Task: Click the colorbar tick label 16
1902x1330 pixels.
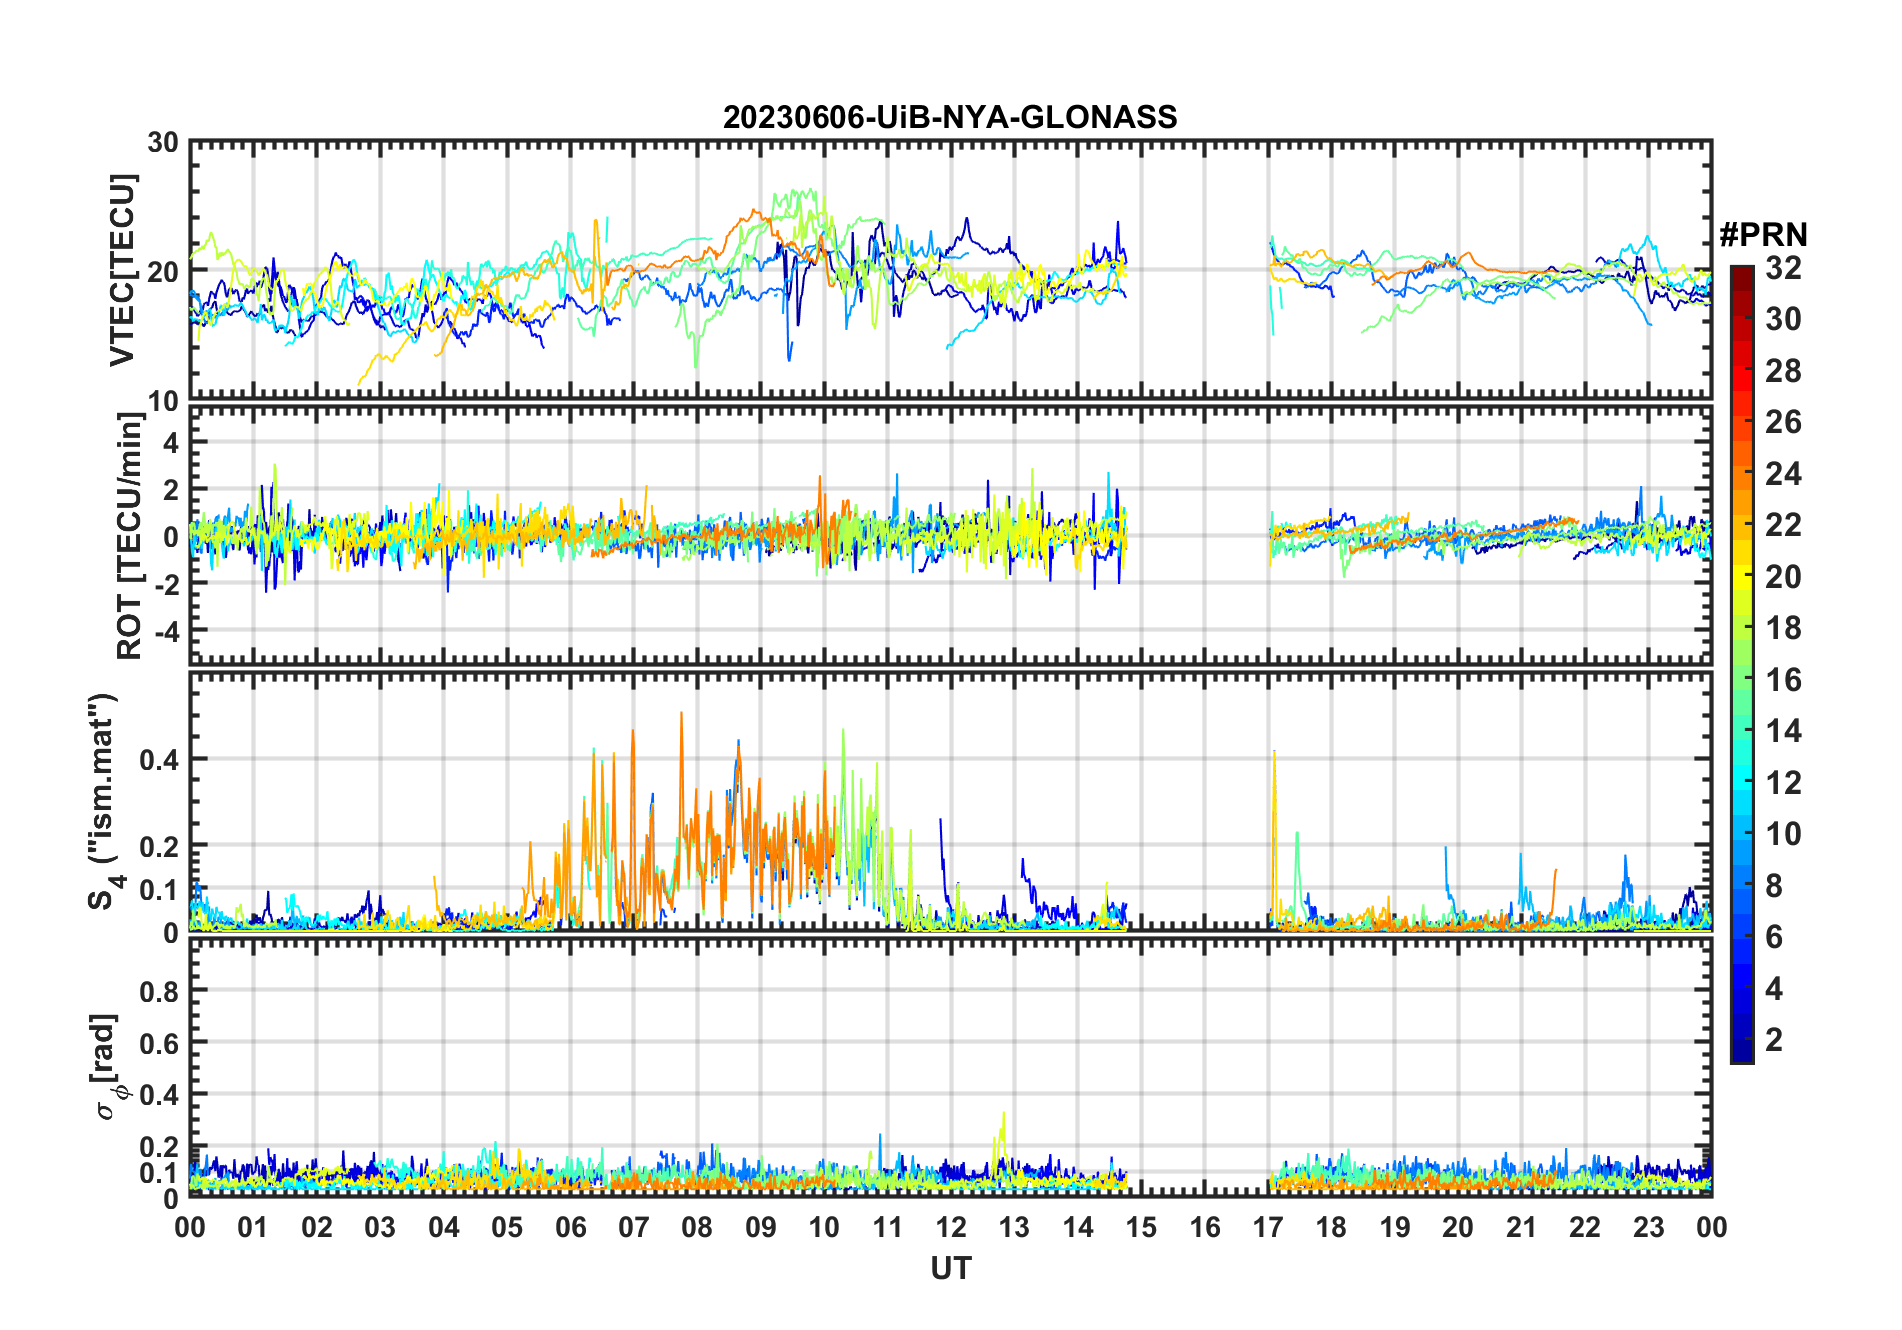Action: point(1783,680)
